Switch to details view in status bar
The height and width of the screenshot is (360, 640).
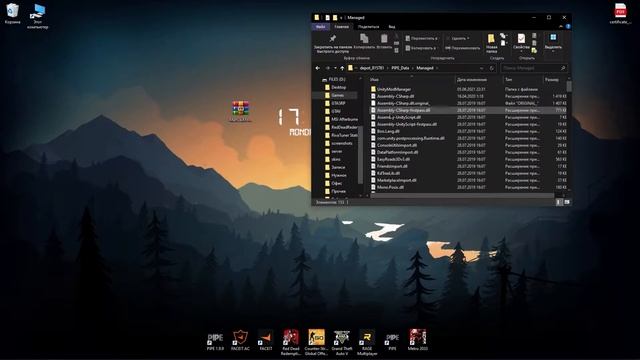coord(559,202)
